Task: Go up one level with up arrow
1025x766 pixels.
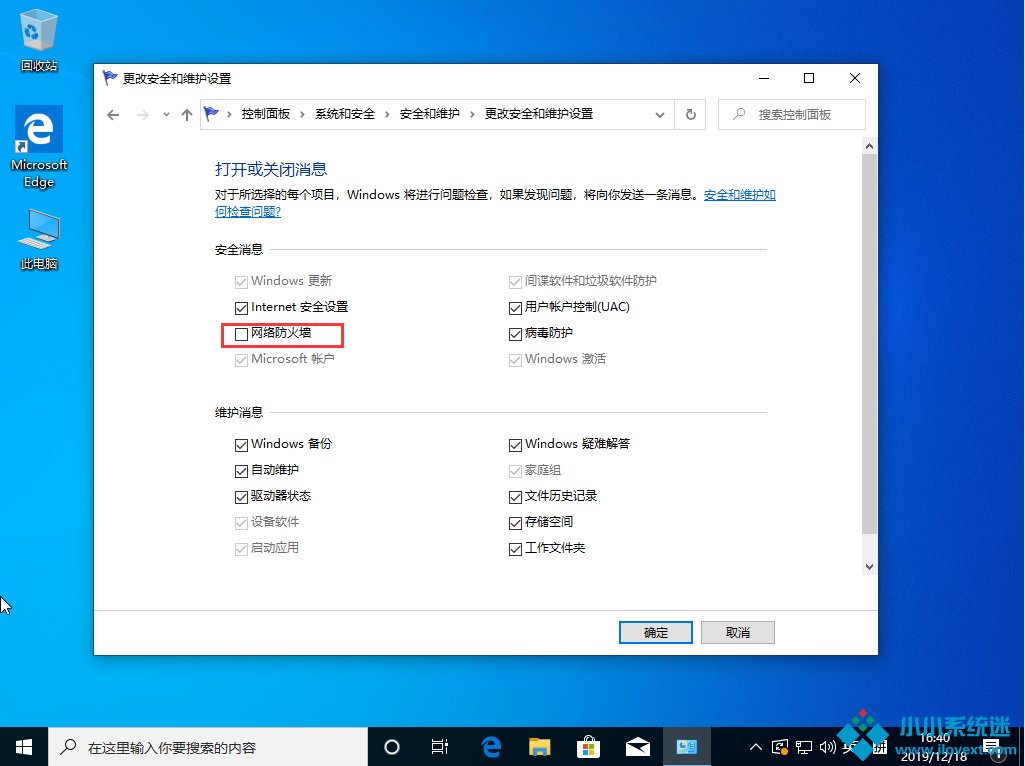Action: (x=187, y=115)
